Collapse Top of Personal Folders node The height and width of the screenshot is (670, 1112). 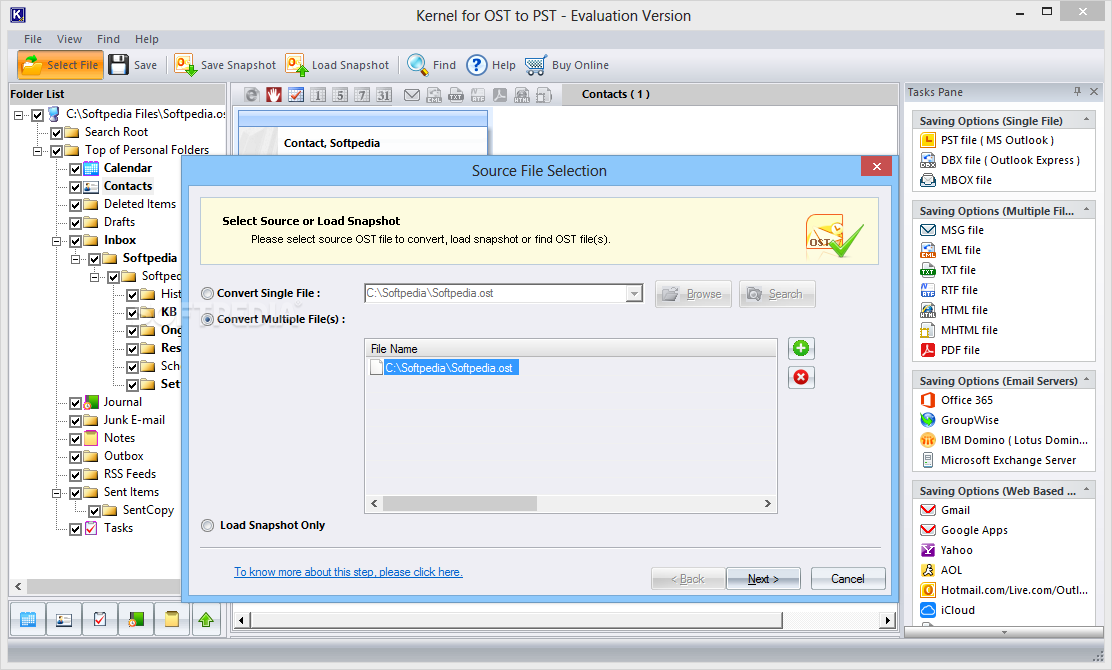37,151
